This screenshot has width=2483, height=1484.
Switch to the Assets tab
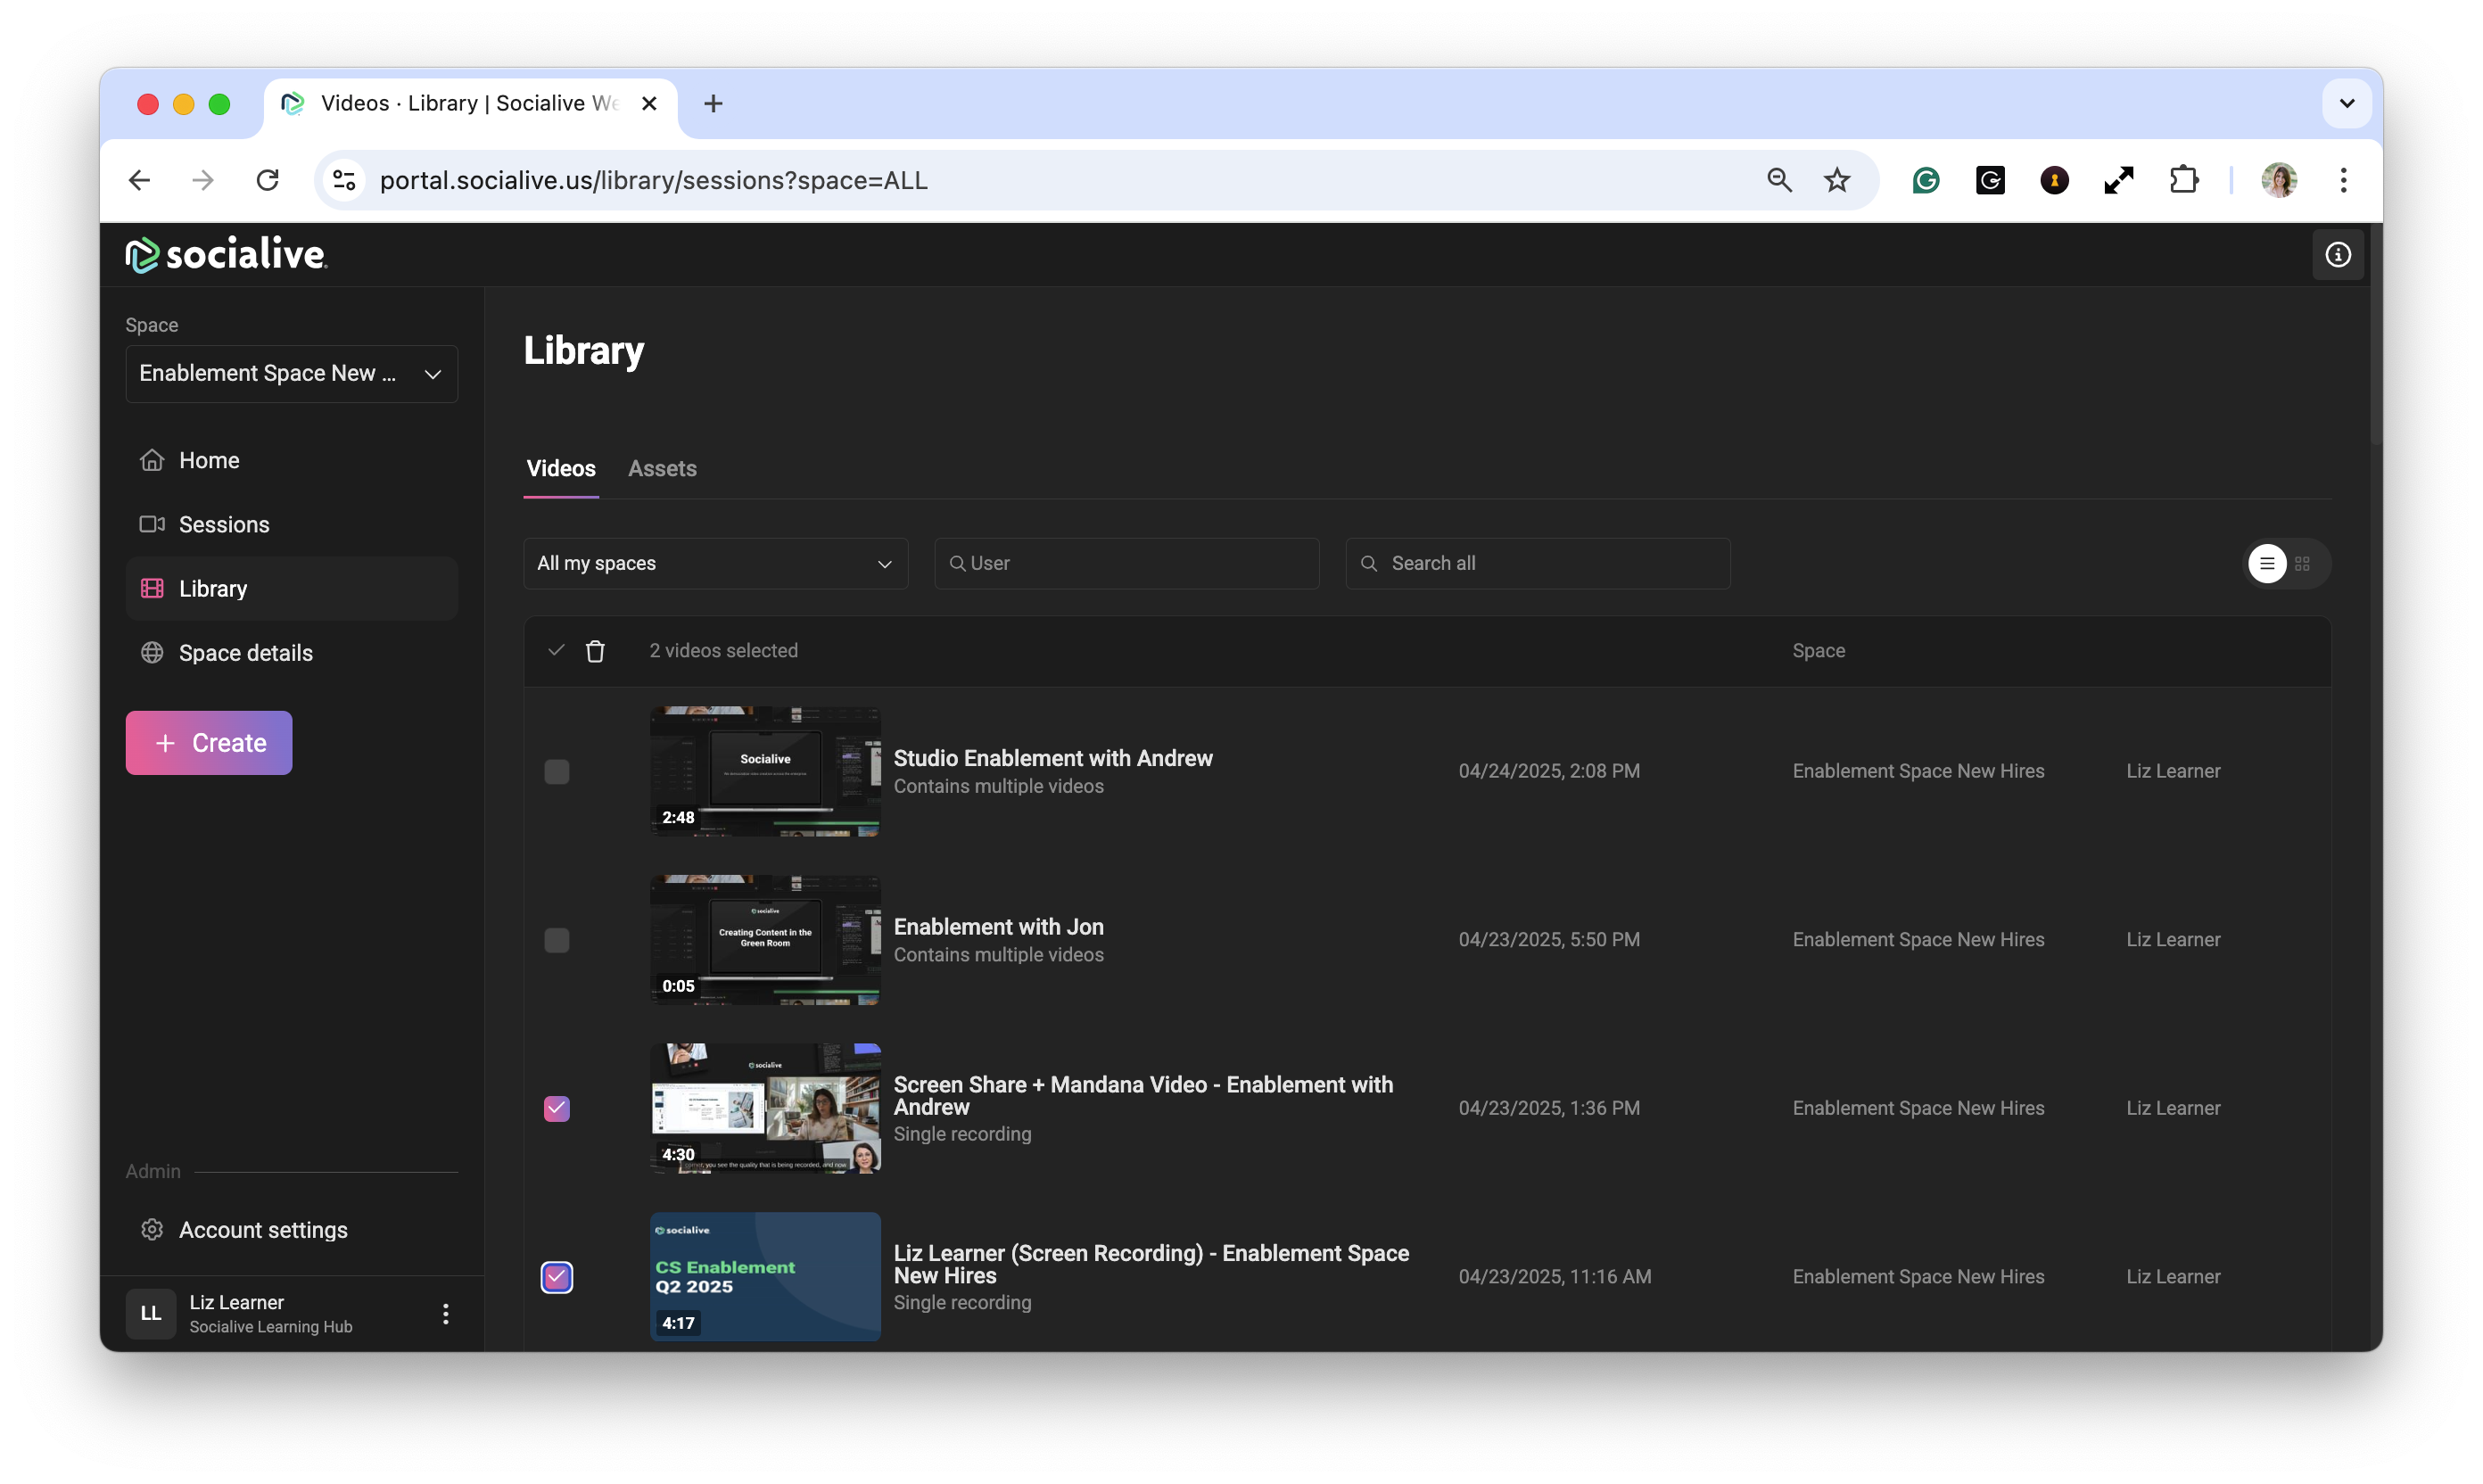click(662, 469)
